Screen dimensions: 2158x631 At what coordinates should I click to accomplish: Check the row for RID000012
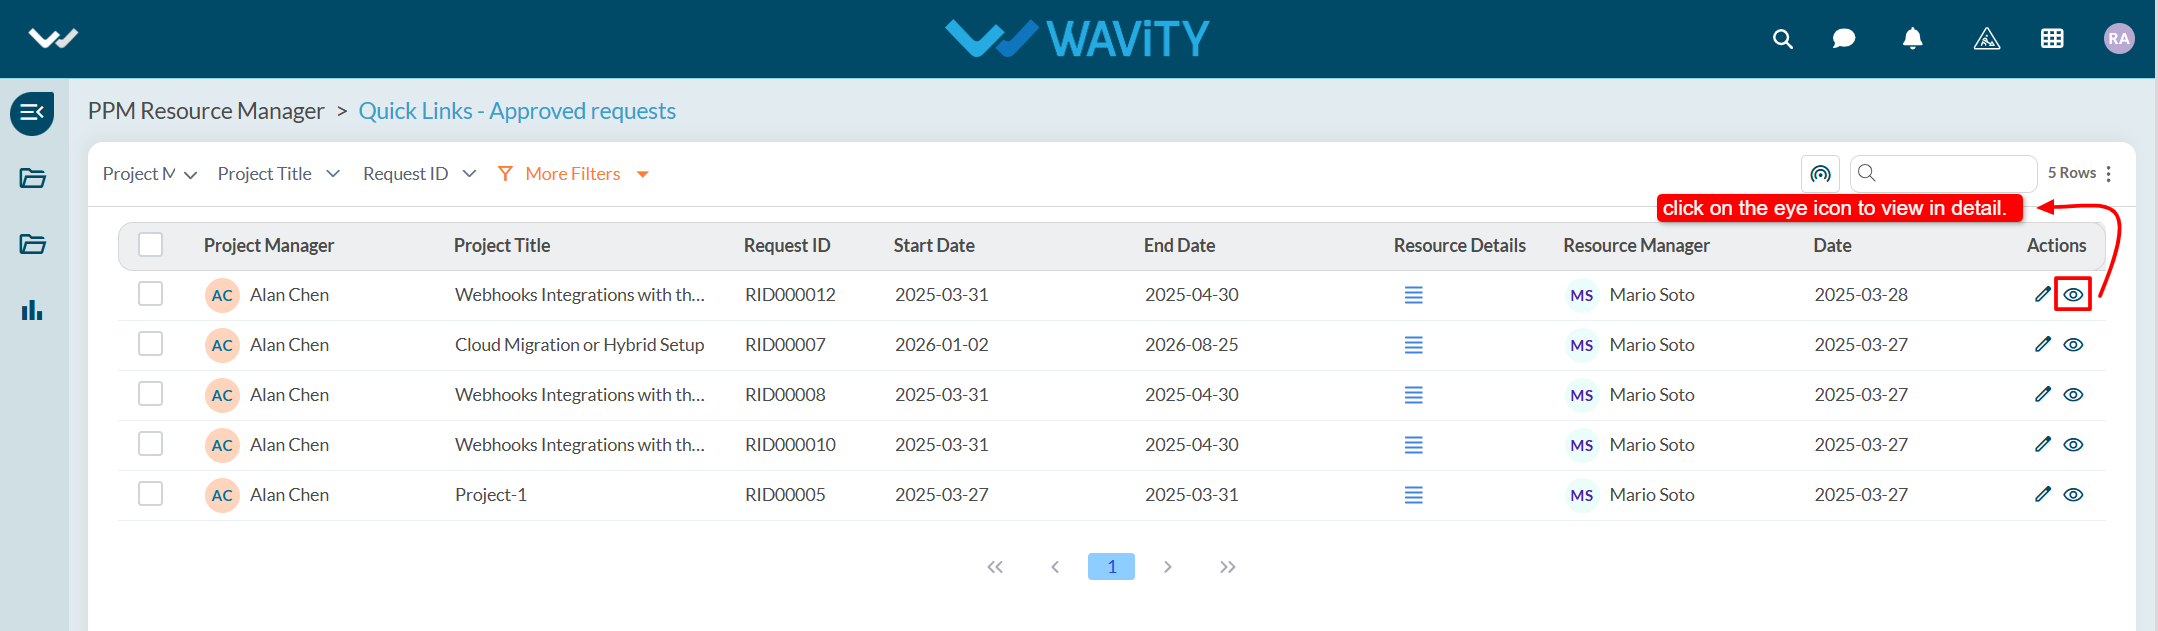click(151, 294)
